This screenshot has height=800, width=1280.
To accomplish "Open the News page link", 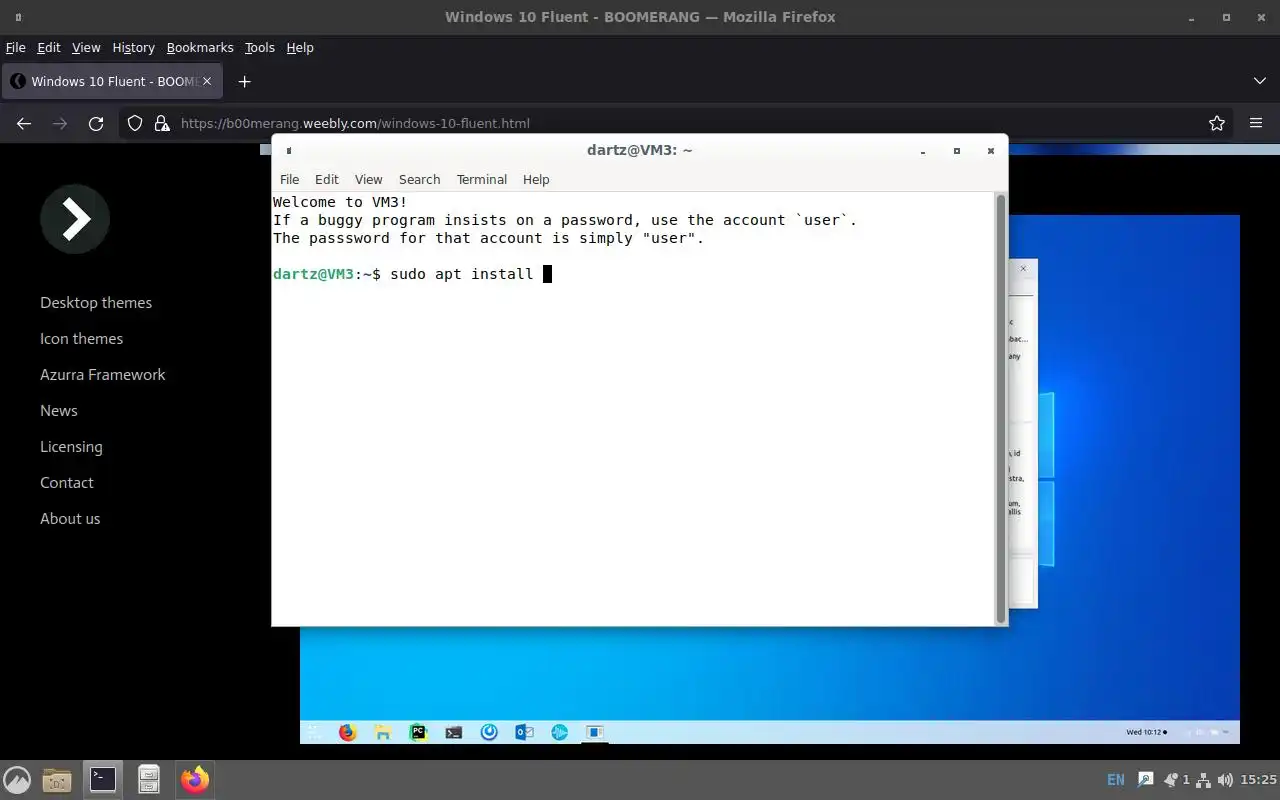I will pos(59,410).
